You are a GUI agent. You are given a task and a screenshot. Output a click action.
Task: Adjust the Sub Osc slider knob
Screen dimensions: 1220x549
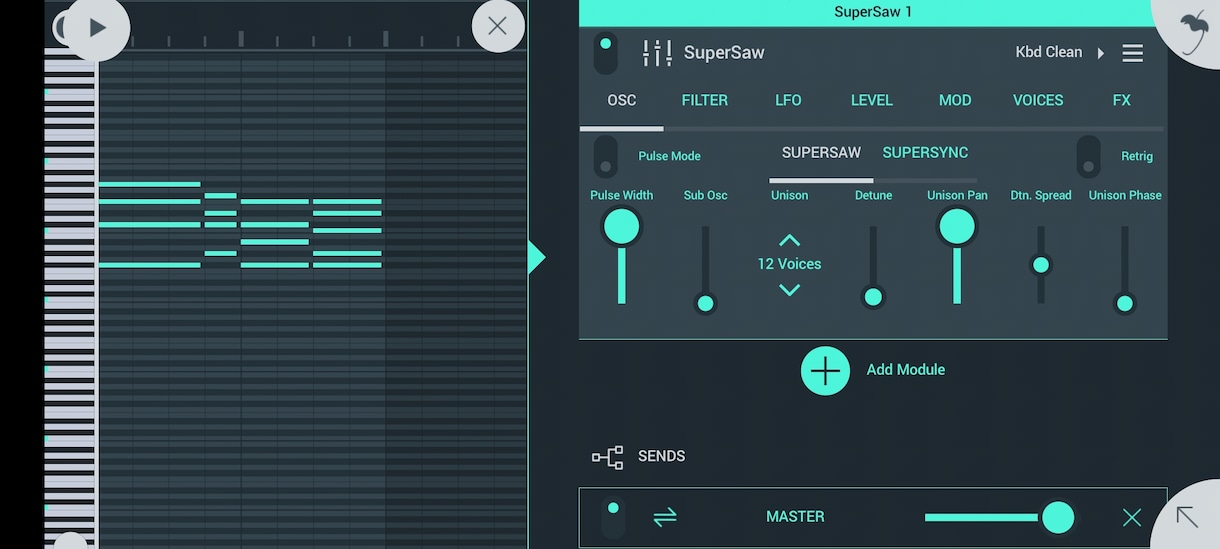click(705, 303)
